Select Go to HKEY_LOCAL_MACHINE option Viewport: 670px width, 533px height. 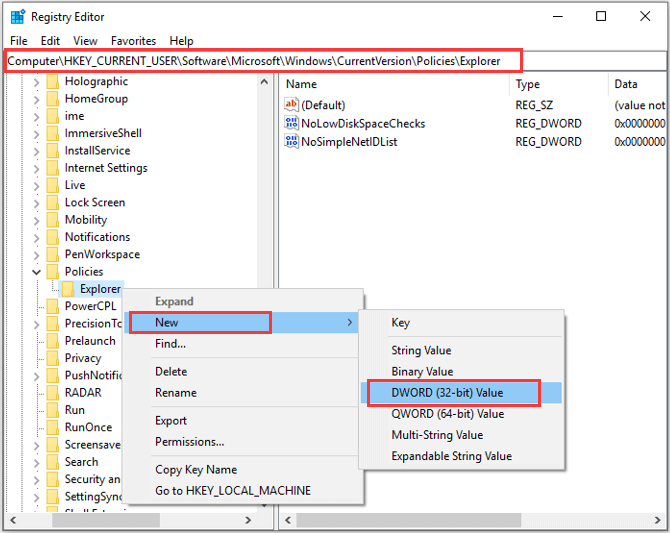coord(241,491)
